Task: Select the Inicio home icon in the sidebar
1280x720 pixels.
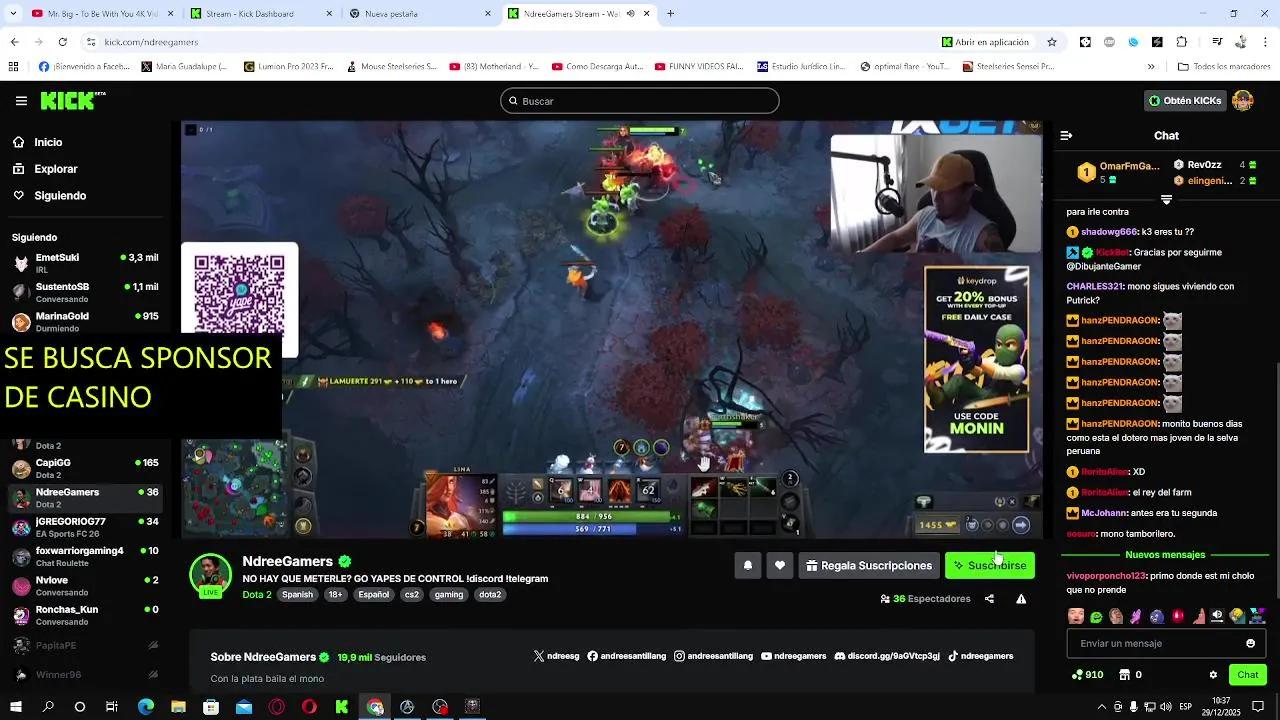Action: pos(21,141)
